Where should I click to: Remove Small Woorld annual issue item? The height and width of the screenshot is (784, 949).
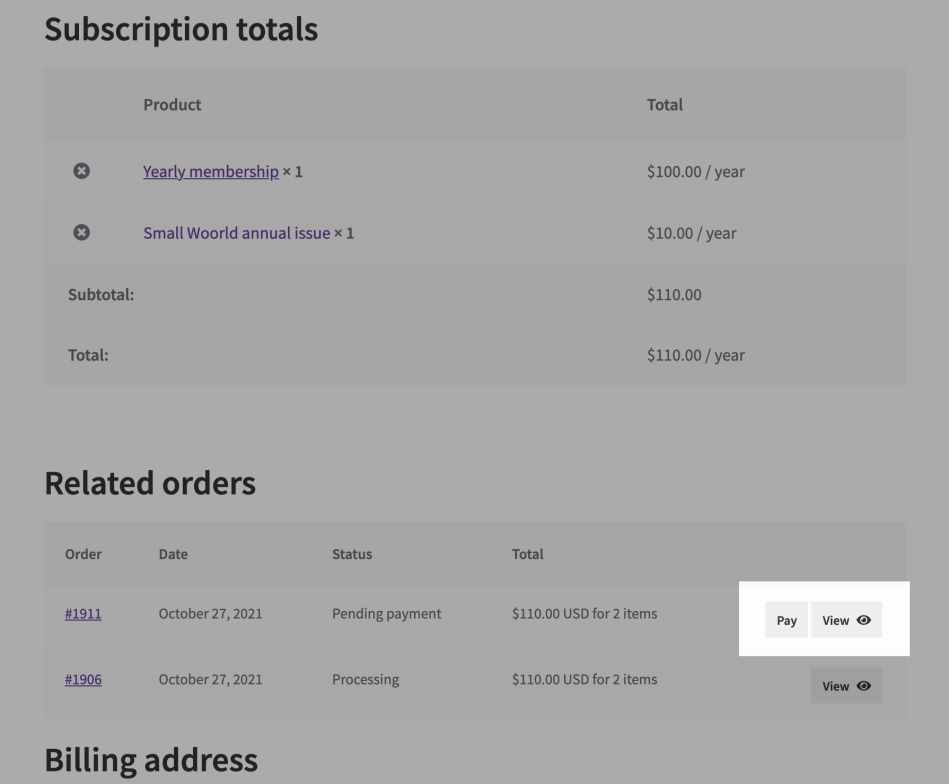point(82,233)
